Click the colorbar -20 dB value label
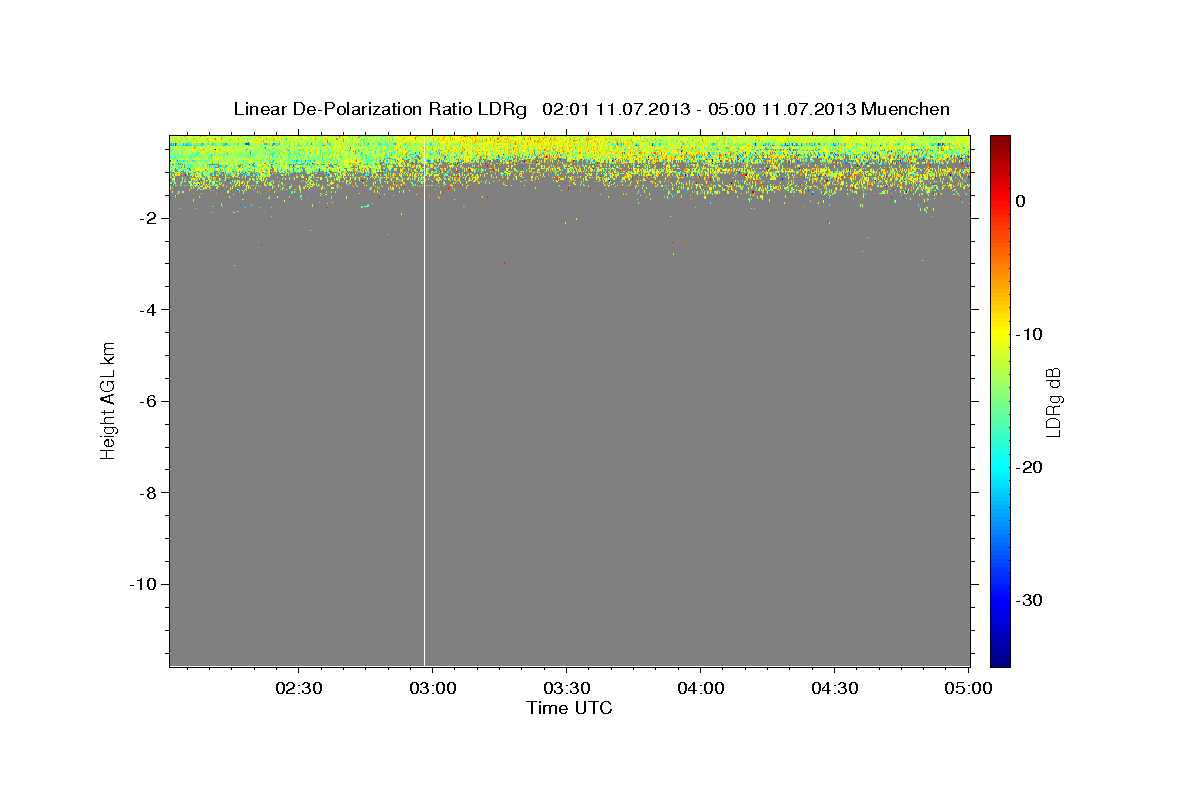The width and height of the screenshot is (1200, 800). (x=1029, y=467)
